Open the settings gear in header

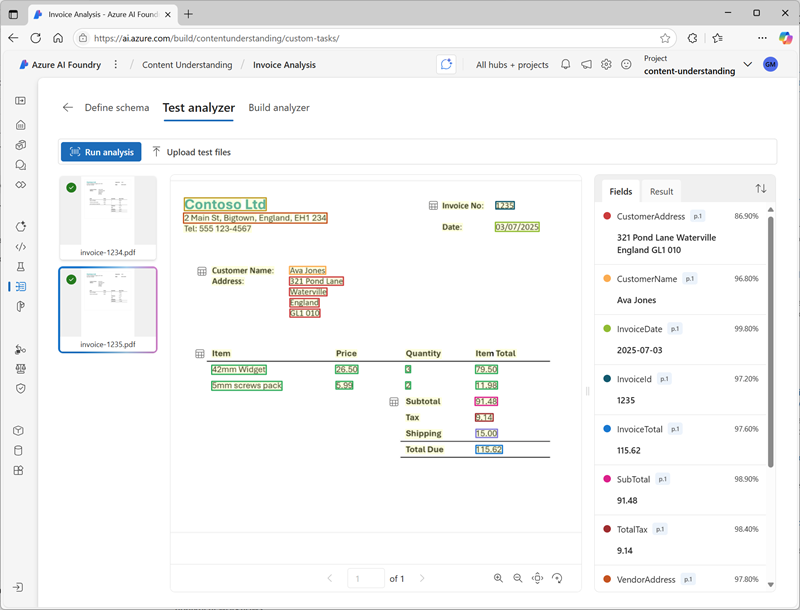606,64
